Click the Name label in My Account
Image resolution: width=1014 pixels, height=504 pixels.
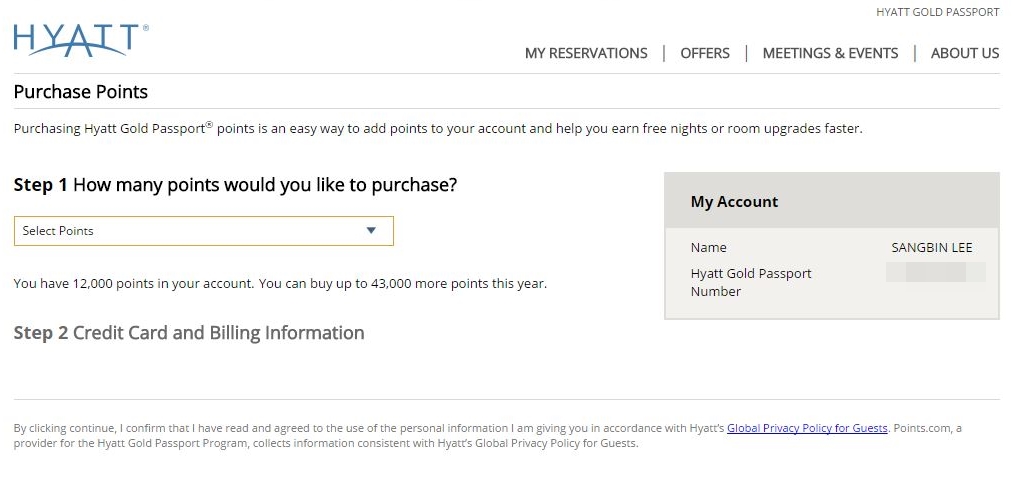708,248
